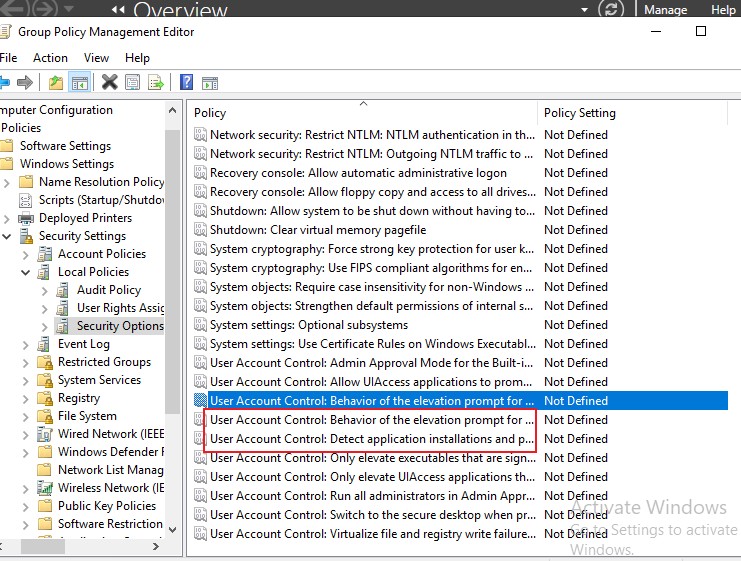This screenshot has height=561, width=741.
Task: Click the Account Policies icon
Action: pos(45,254)
